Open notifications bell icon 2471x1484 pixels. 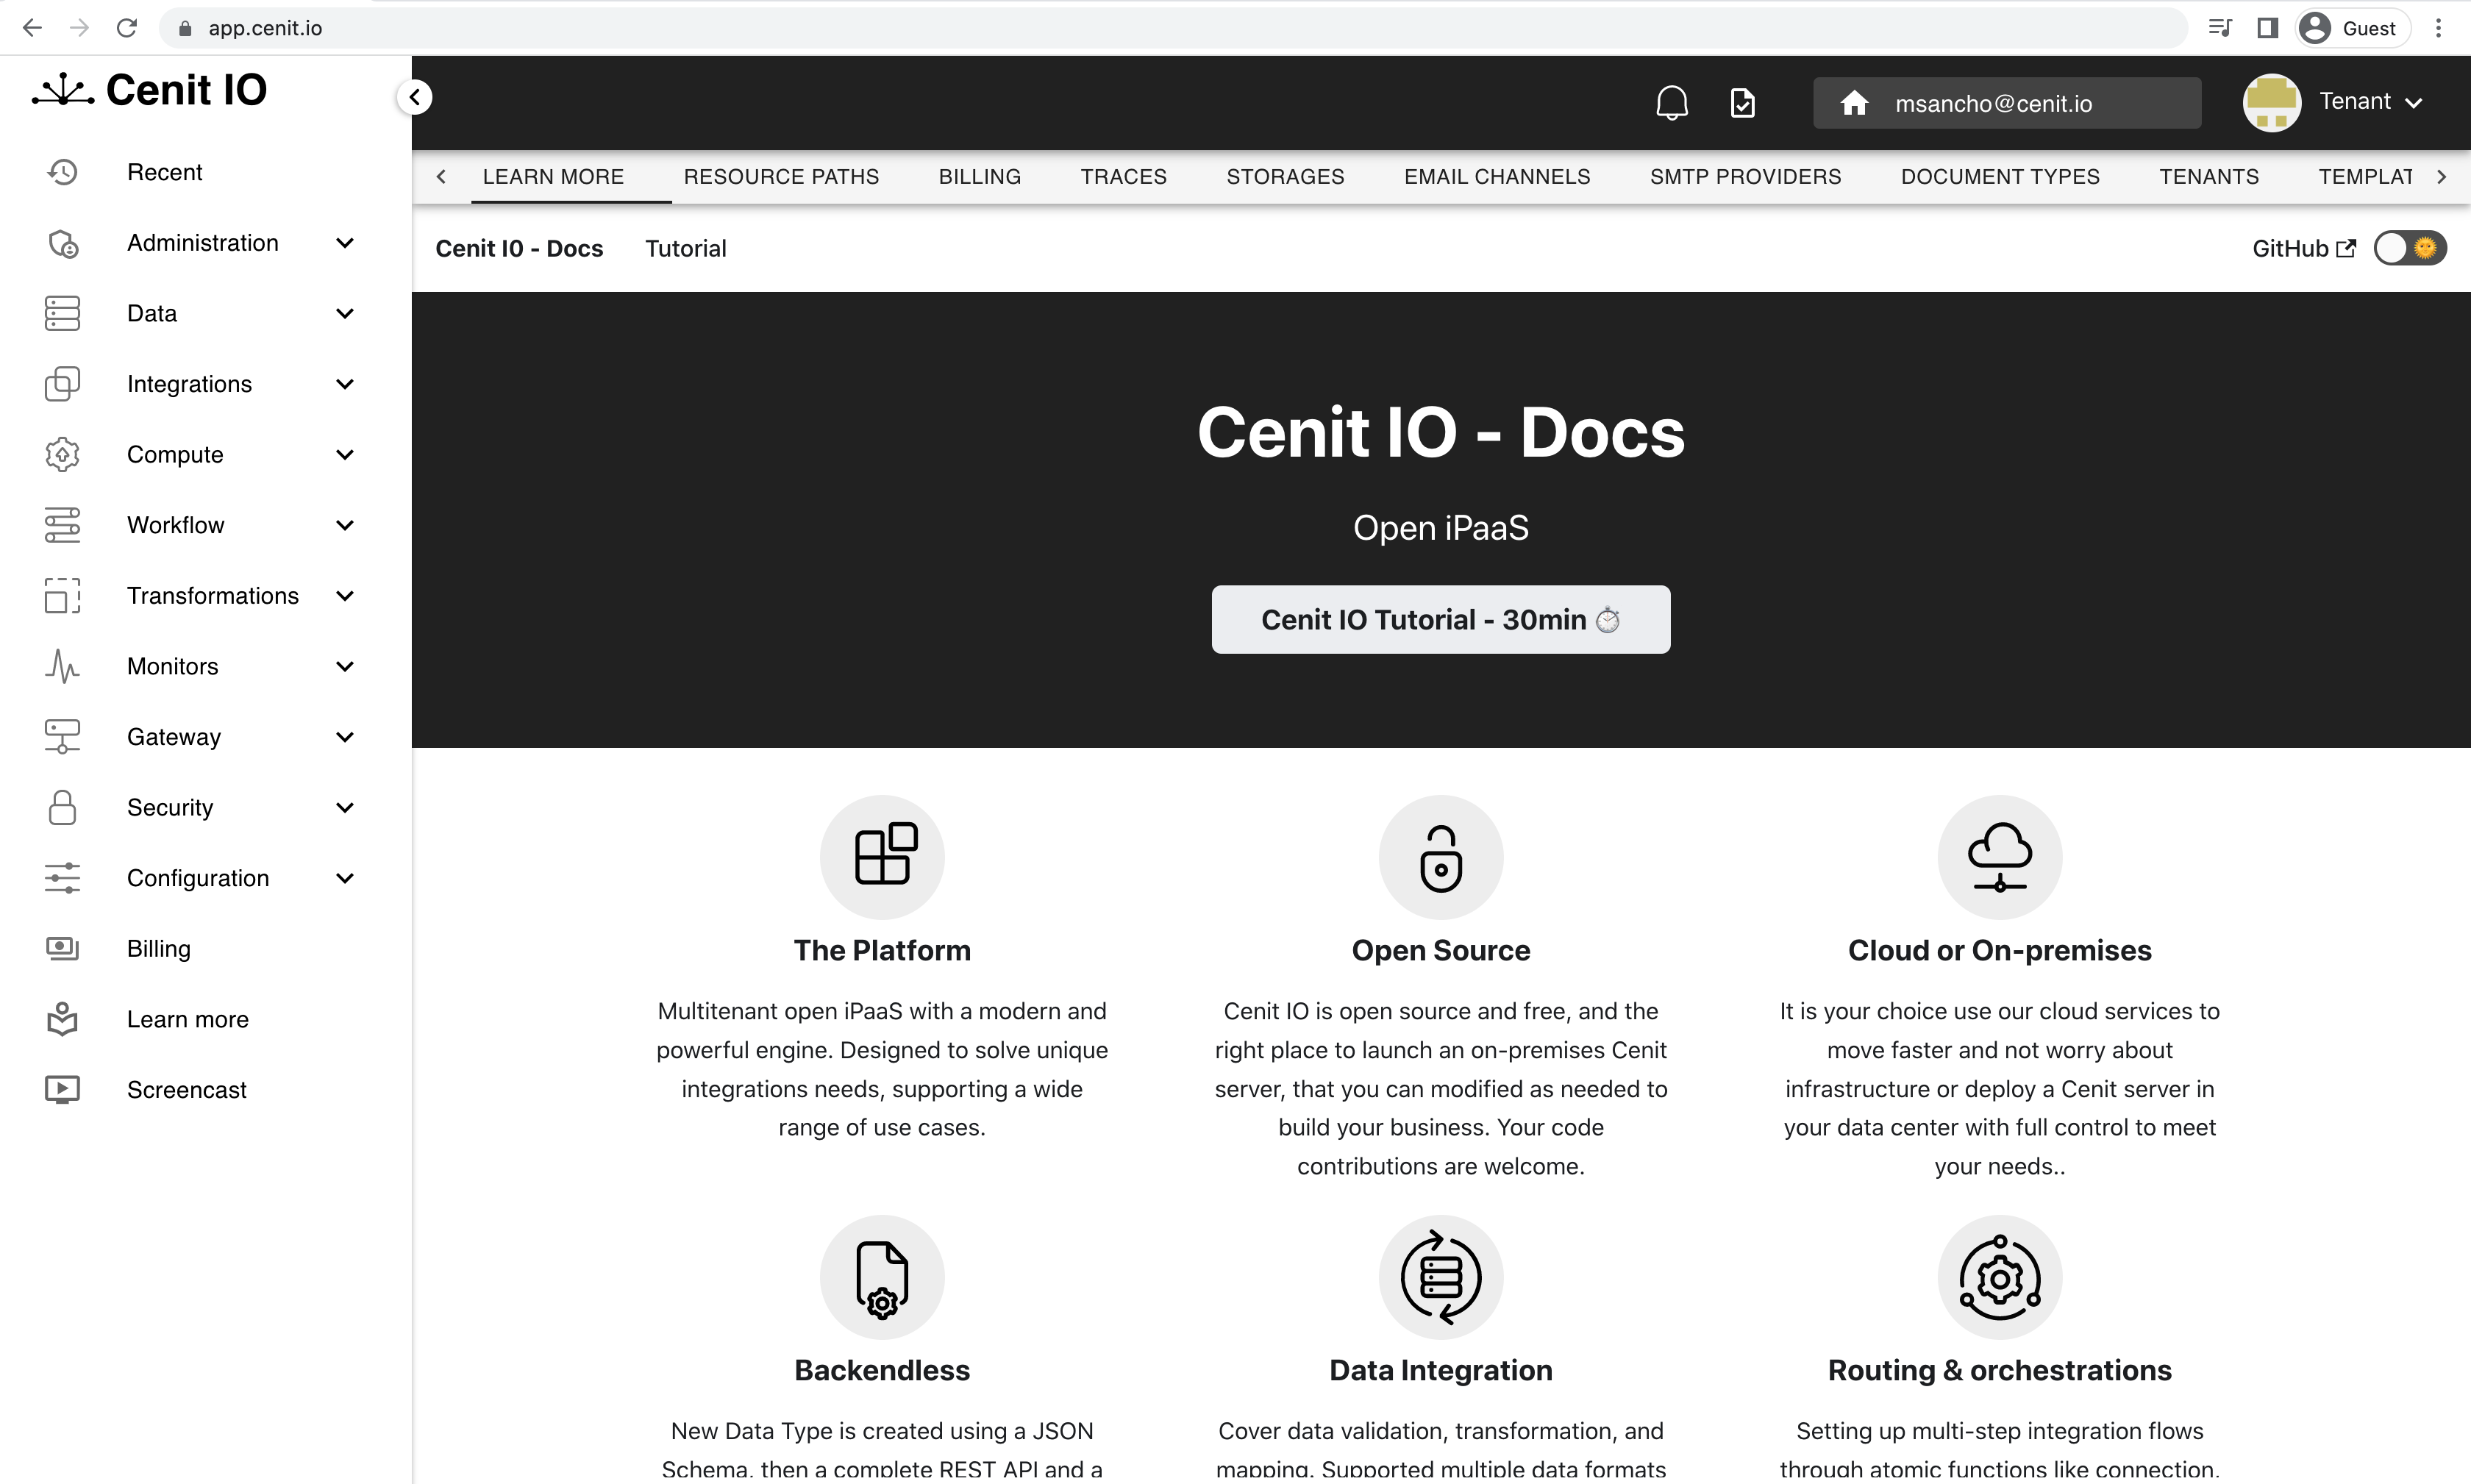click(x=1672, y=103)
